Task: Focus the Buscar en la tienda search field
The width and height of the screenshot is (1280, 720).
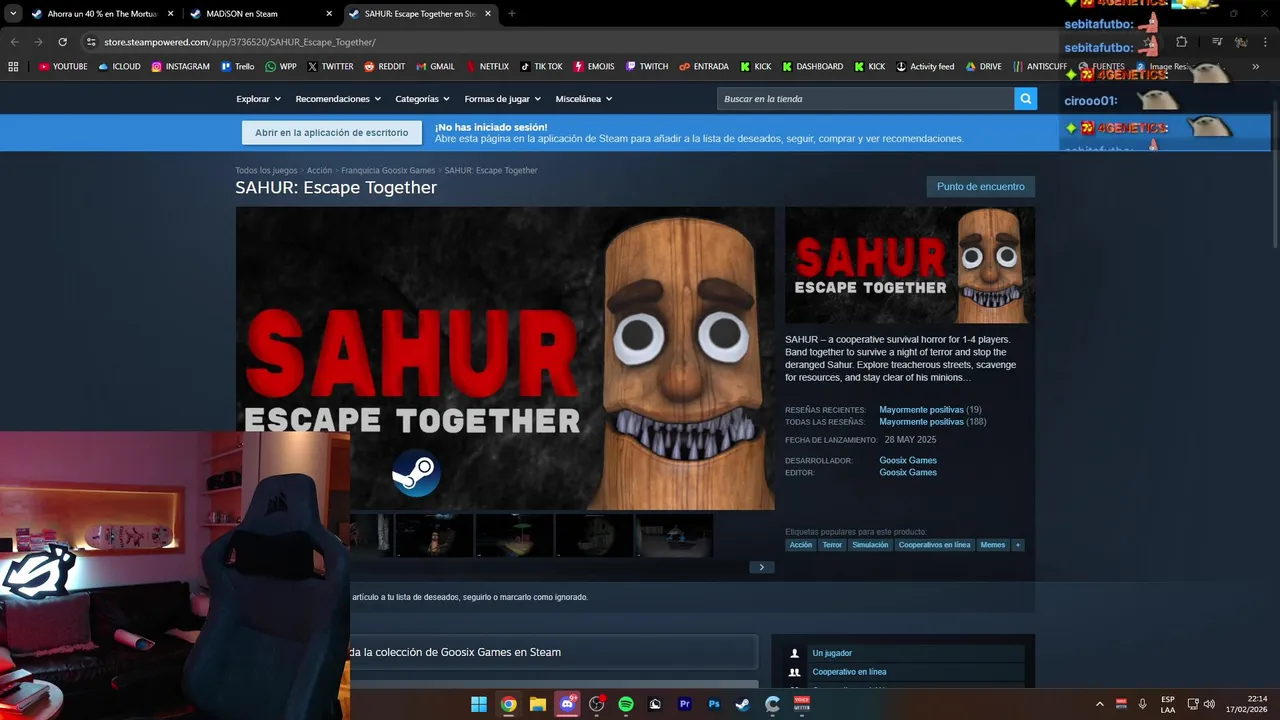Action: [x=865, y=99]
